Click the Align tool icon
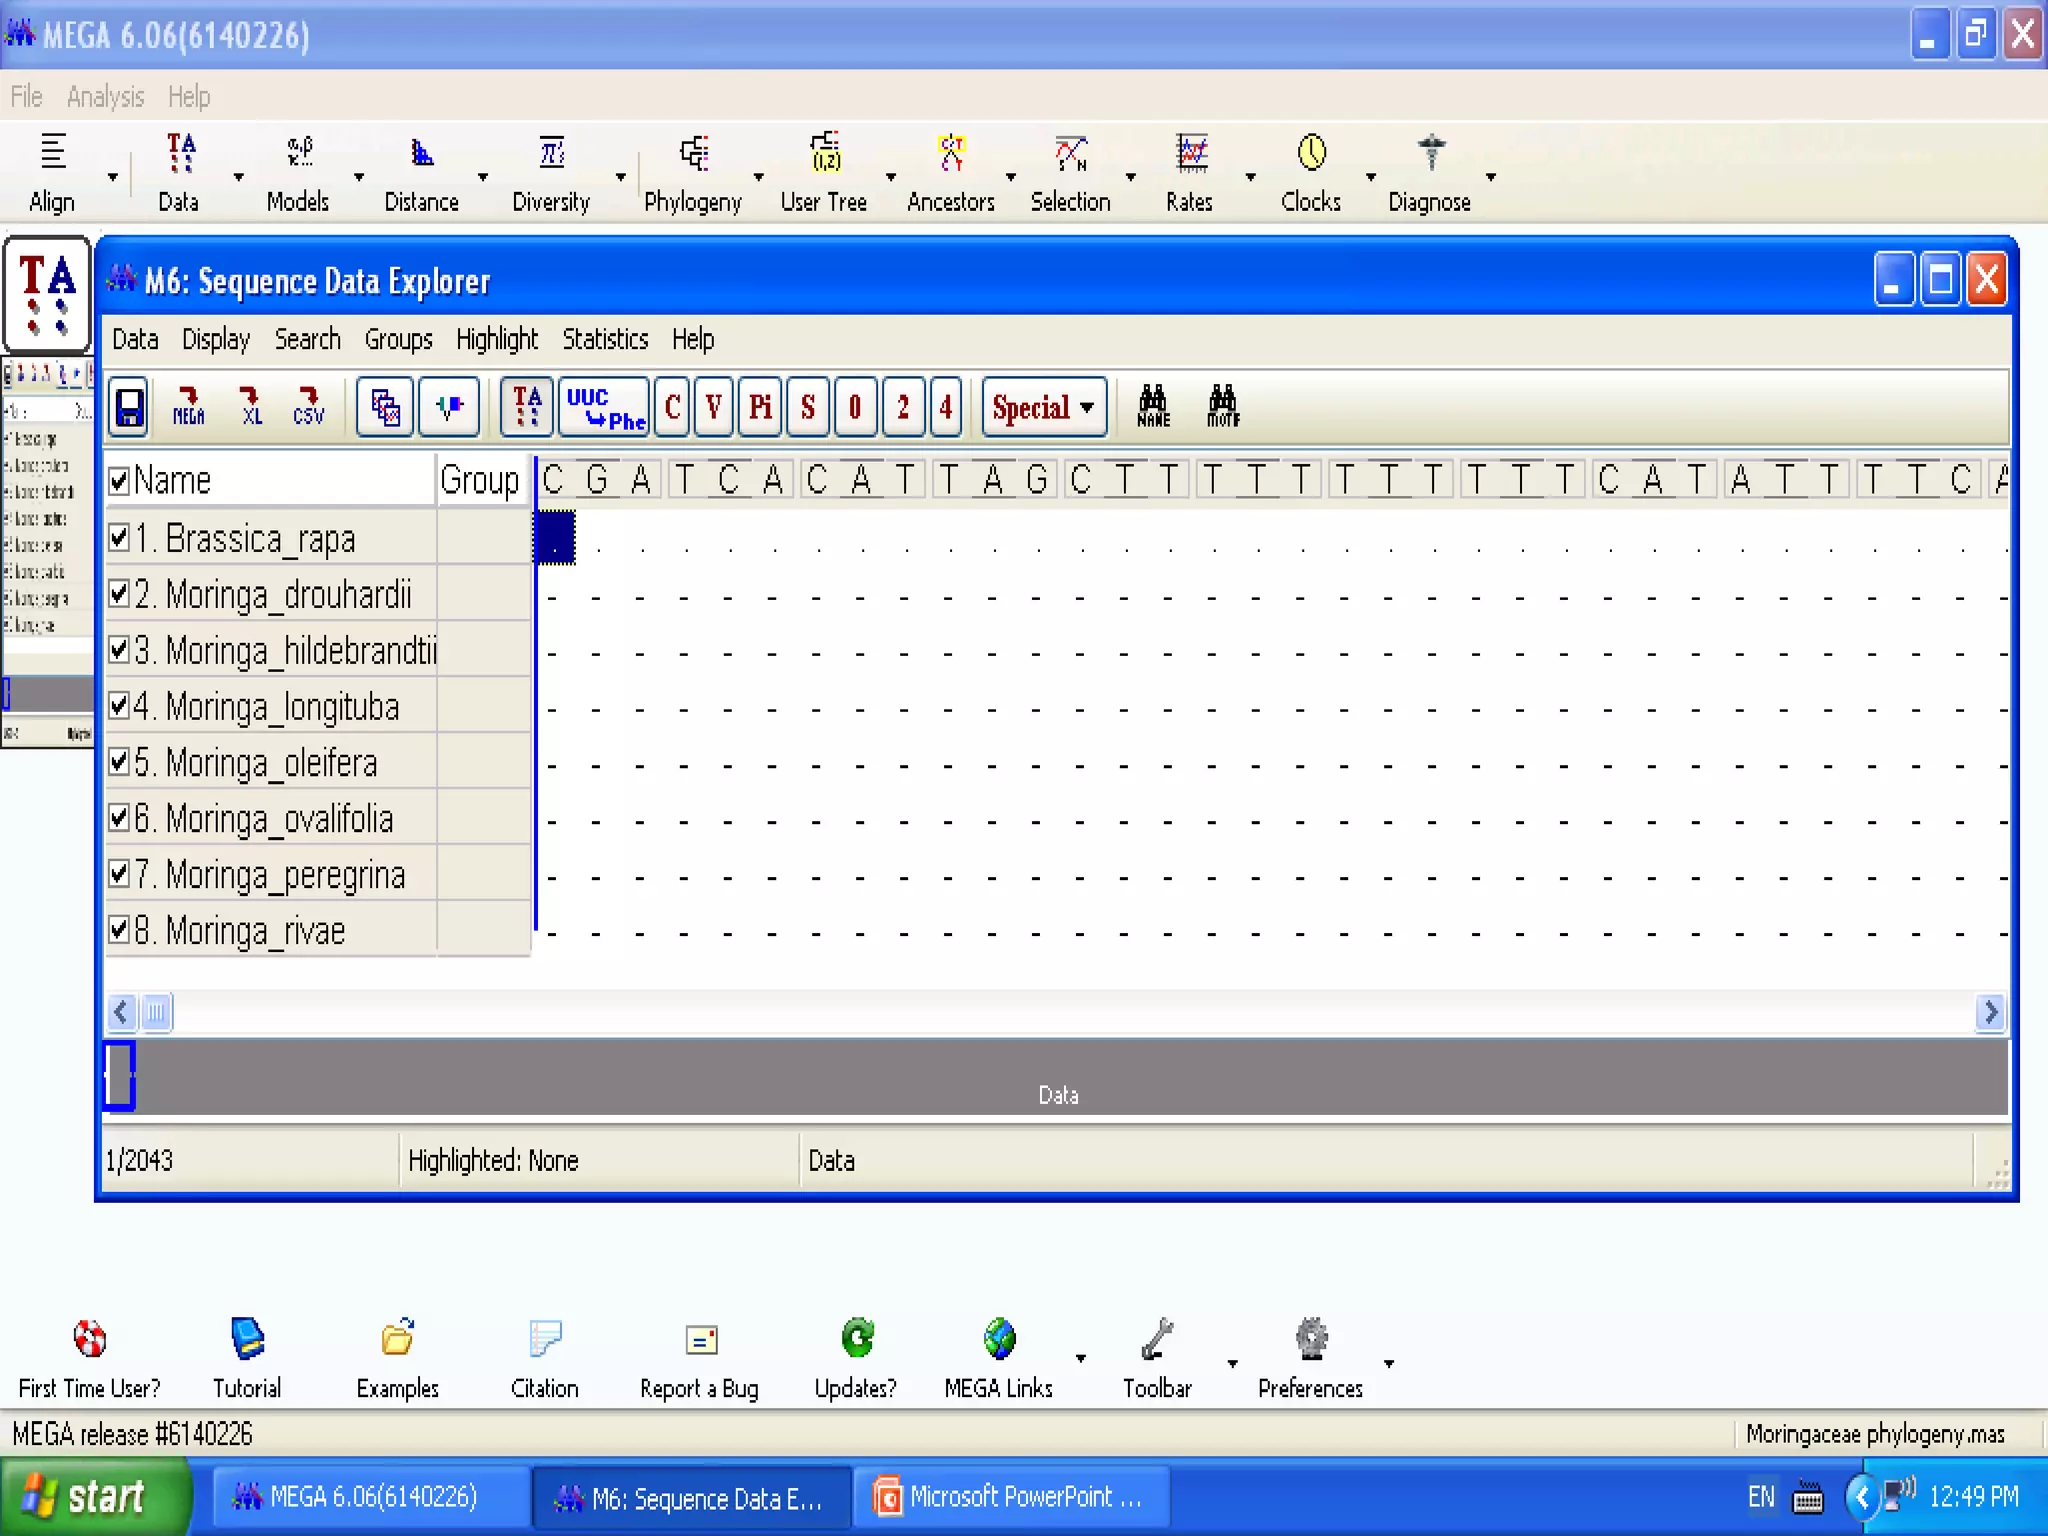2048x1536 pixels. pos(52,153)
